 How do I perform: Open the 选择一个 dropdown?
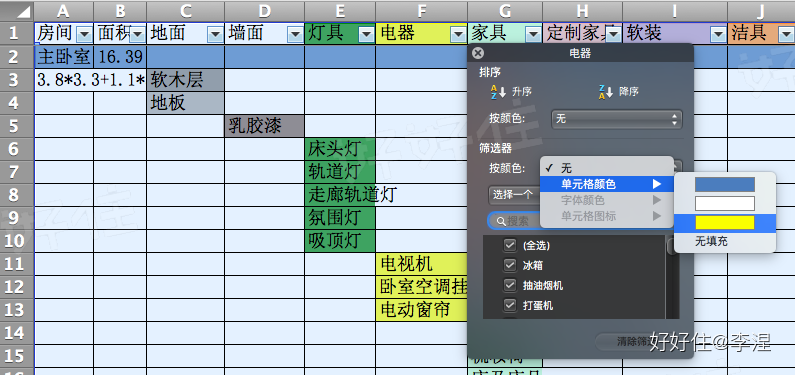point(514,195)
